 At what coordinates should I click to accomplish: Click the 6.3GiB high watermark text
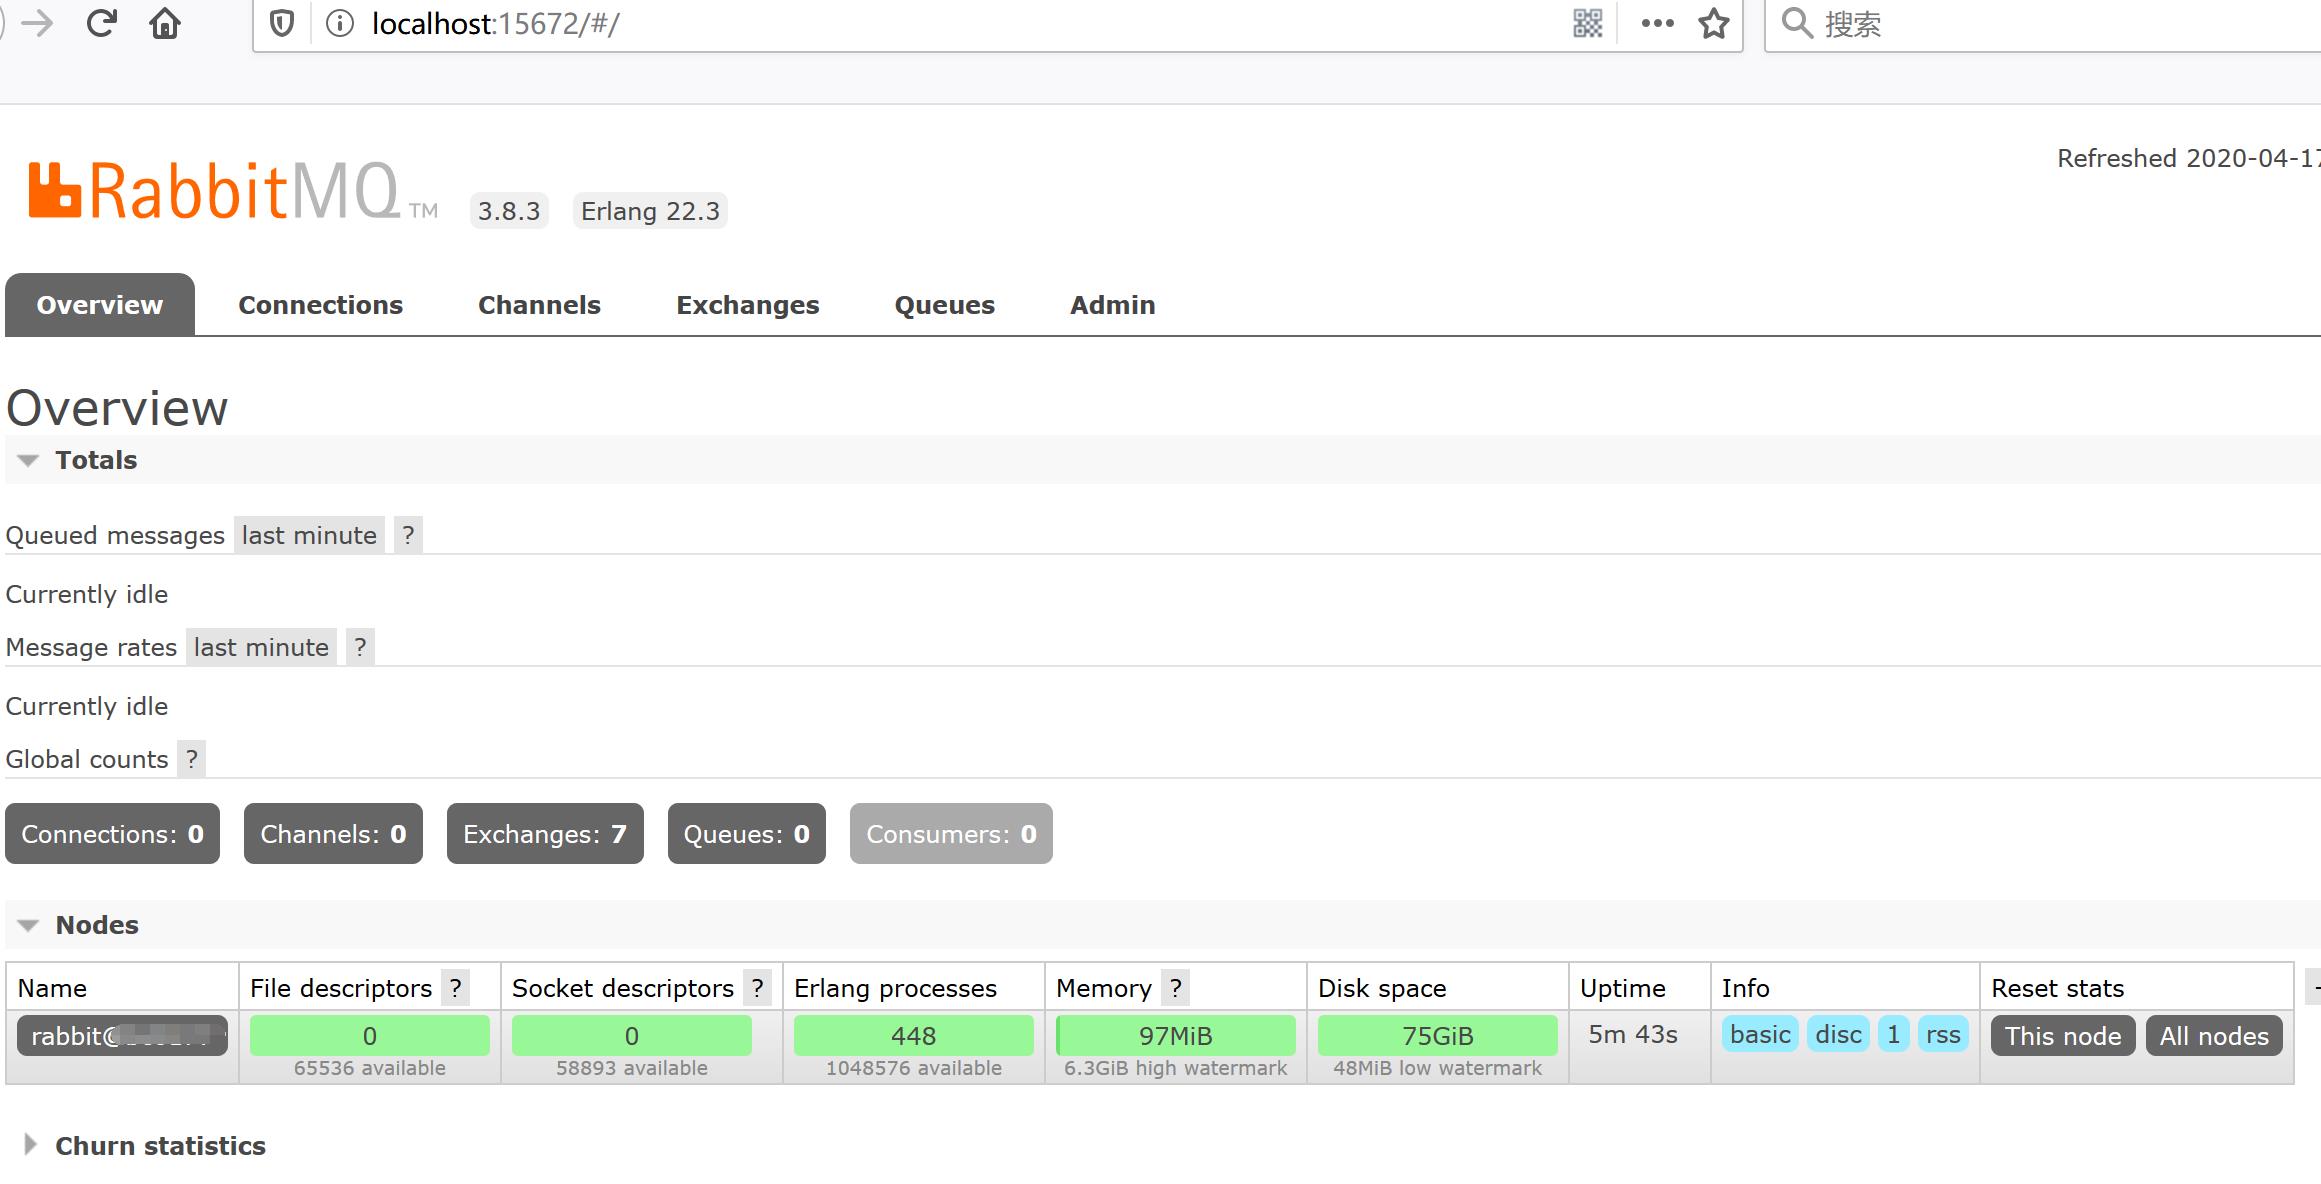coord(1176,1068)
